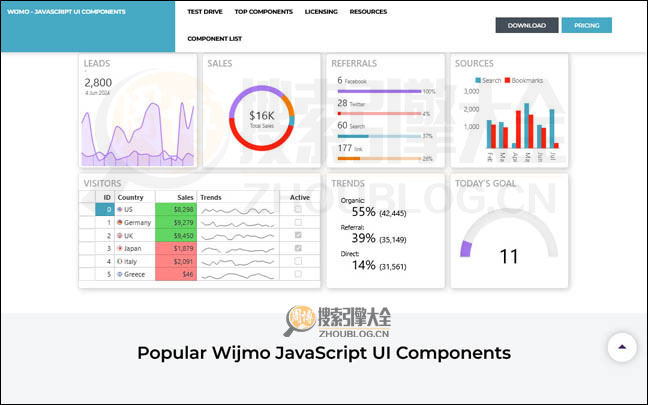
Task: Click the Twitter referral progress bar
Action: point(379,113)
